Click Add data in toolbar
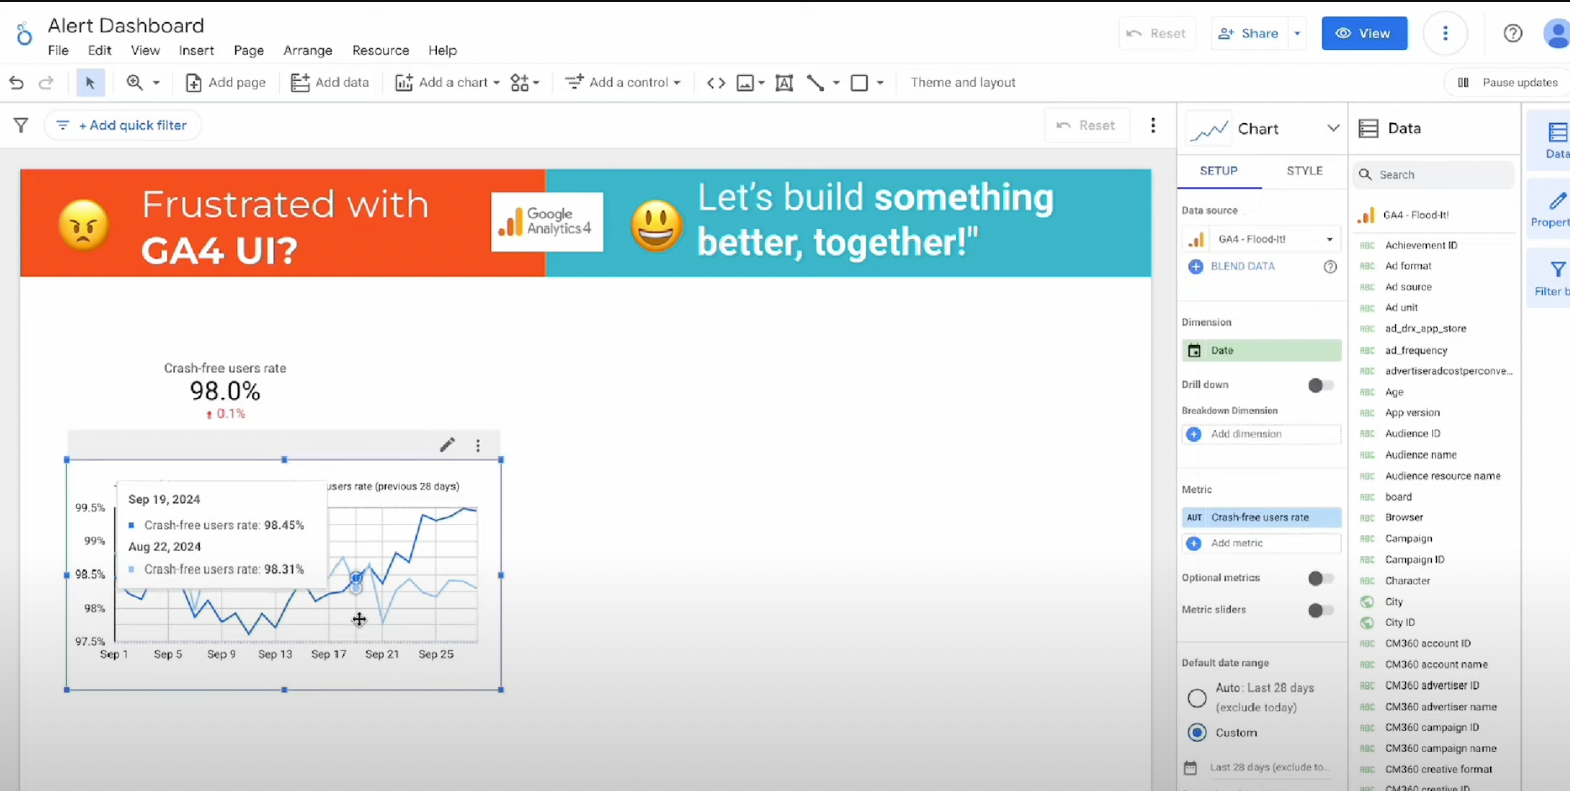This screenshot has height=791, width=1570. click(330, 83)
